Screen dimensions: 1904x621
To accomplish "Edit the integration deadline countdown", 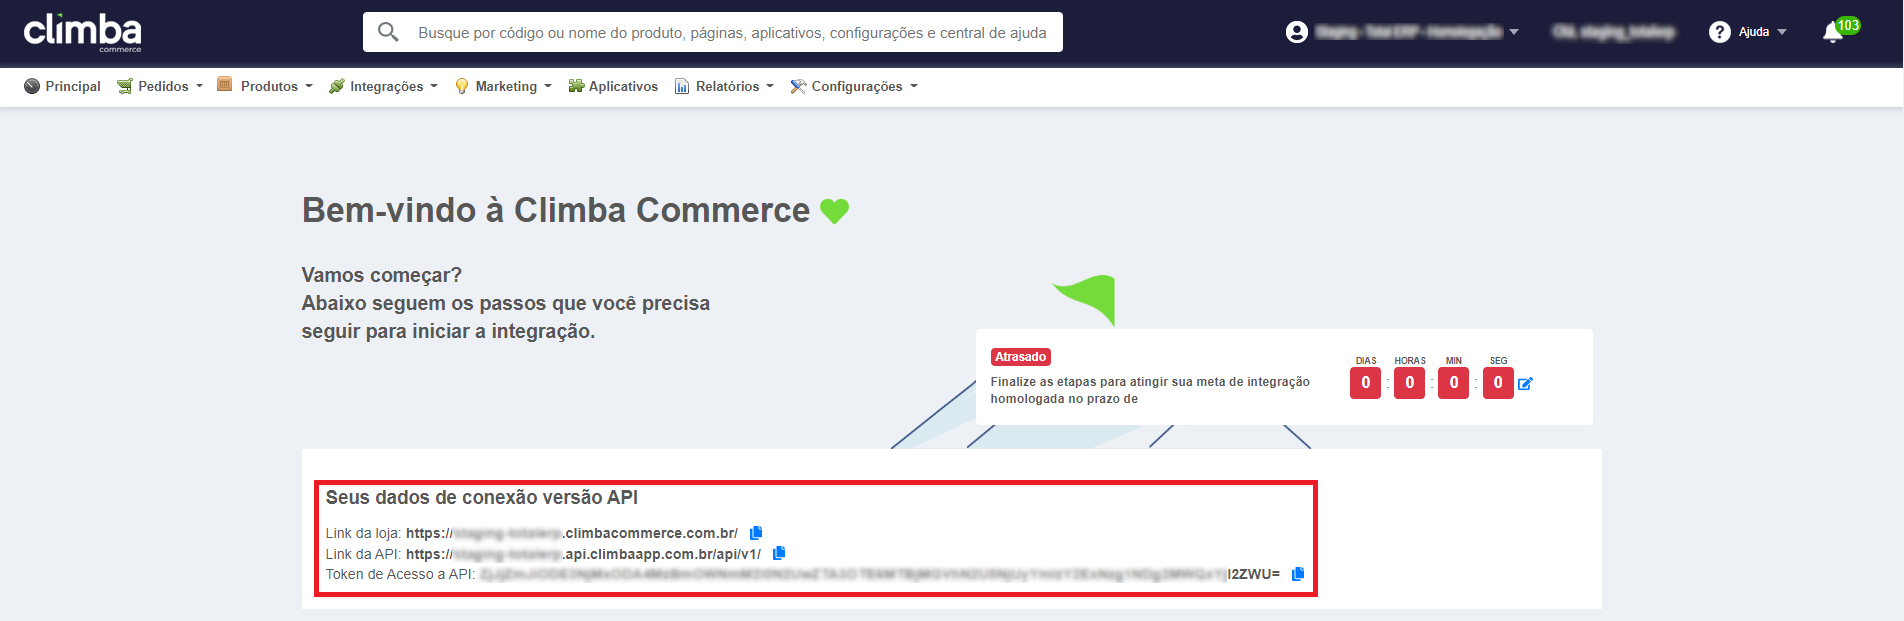I will pyautogui.click(x=1525, y=383).
